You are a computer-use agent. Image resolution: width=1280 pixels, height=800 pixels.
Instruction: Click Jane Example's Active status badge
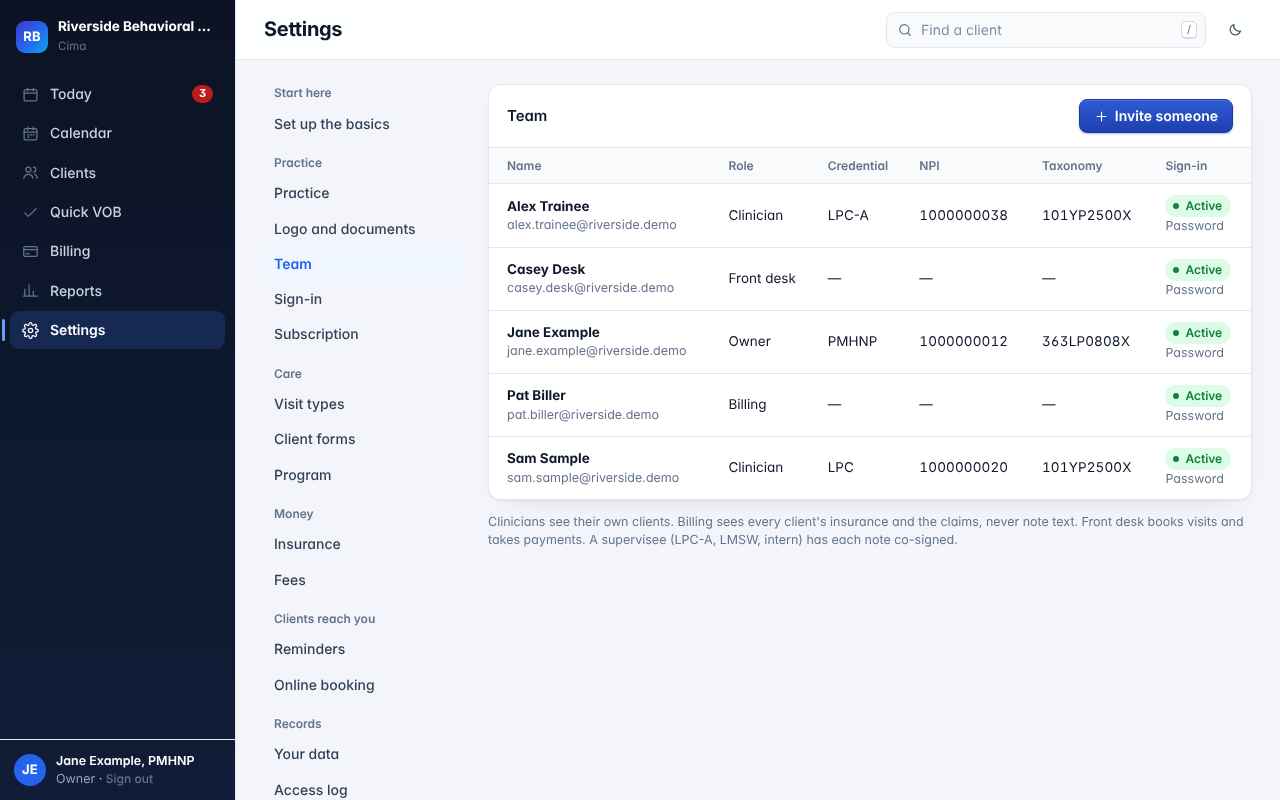point(1198,333)
